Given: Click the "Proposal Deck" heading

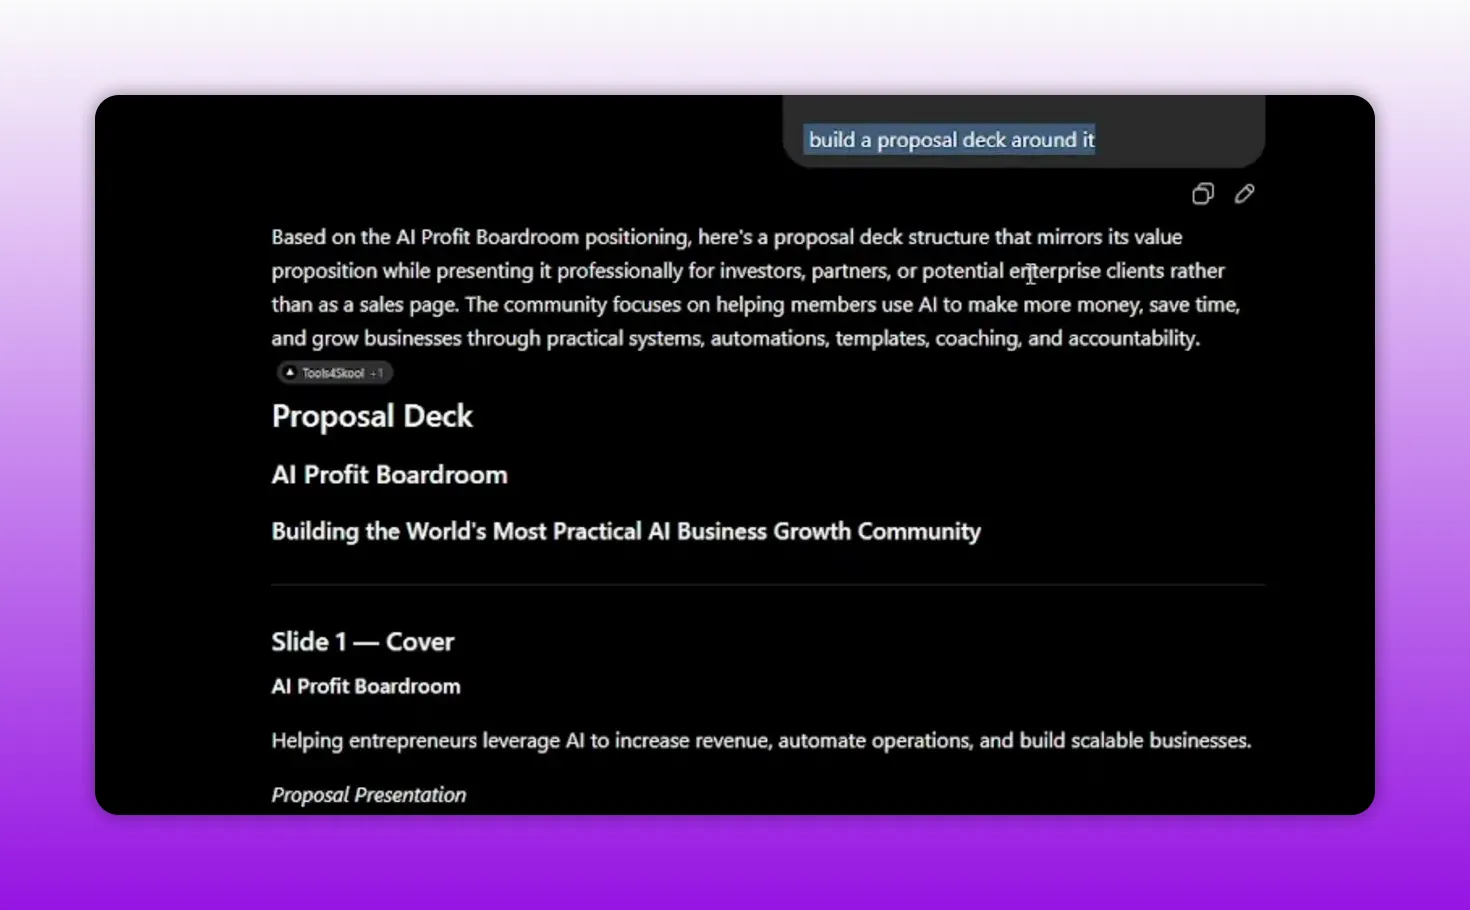Looking at the screenshot, I should (372, 416).
